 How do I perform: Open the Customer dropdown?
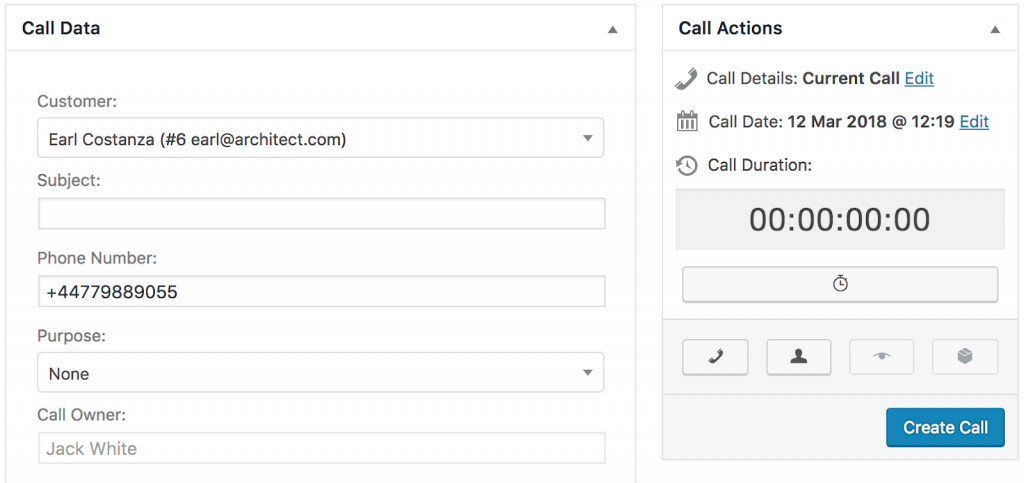(320, 139)
